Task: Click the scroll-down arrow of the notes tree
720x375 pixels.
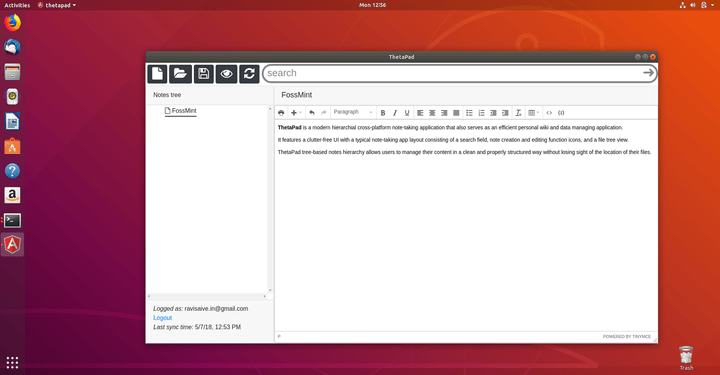Action: (x=270, y=290)
